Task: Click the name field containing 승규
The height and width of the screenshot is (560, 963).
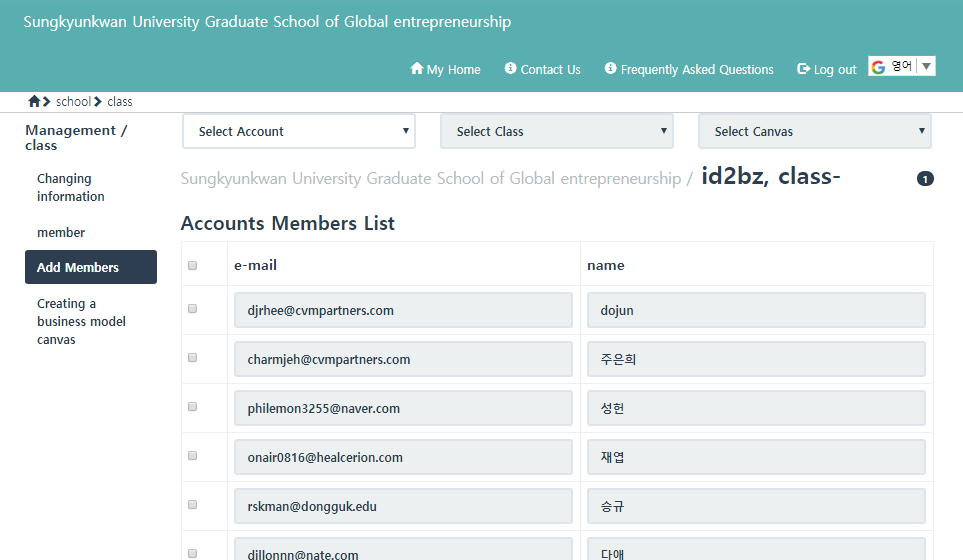Action: pos(757,507)
